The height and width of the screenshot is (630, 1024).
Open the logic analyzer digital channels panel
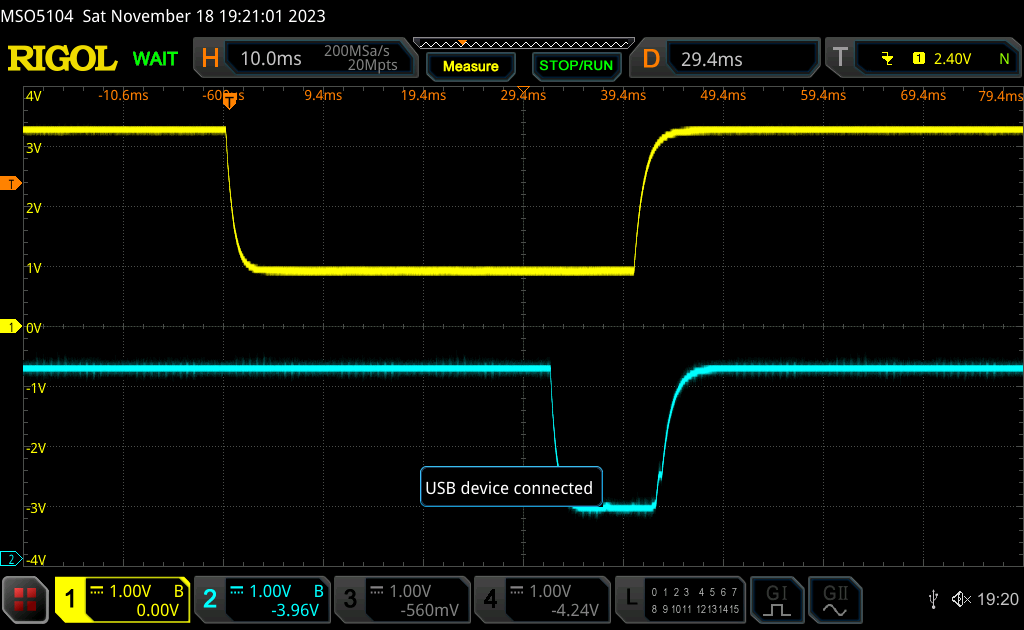click(680, 599)
